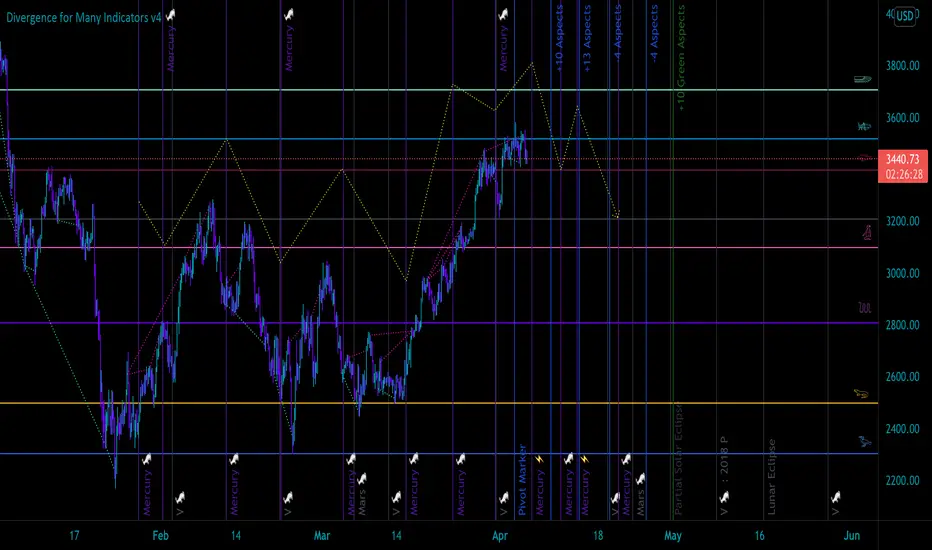Viewport: 932px width, 550px height.
Task: Click the blue bird icon below 2400.00
Action: (x=864, y=441)
